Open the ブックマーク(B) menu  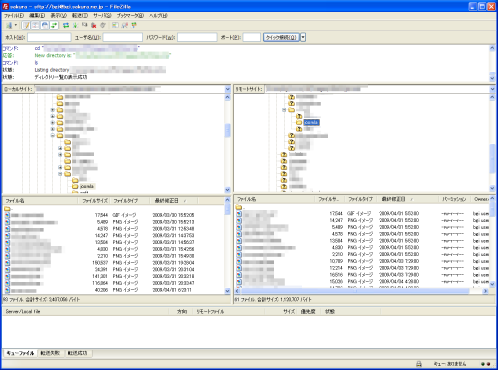click(x=130, y=16)
